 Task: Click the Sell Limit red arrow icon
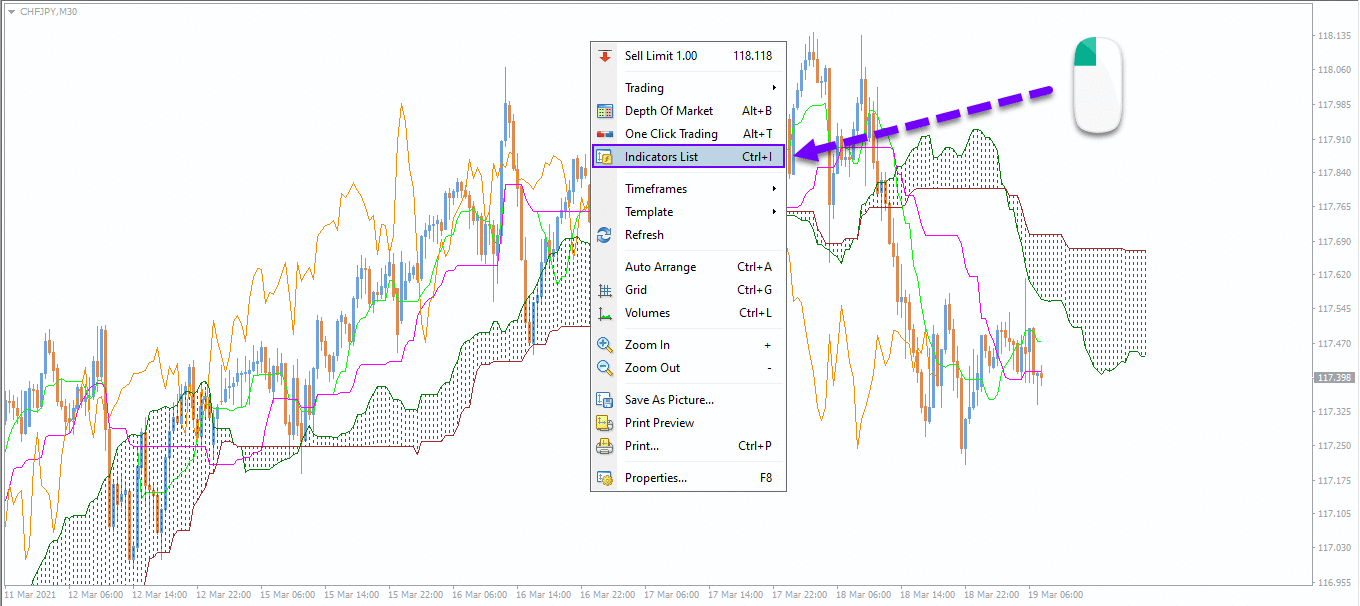(604, 56)
